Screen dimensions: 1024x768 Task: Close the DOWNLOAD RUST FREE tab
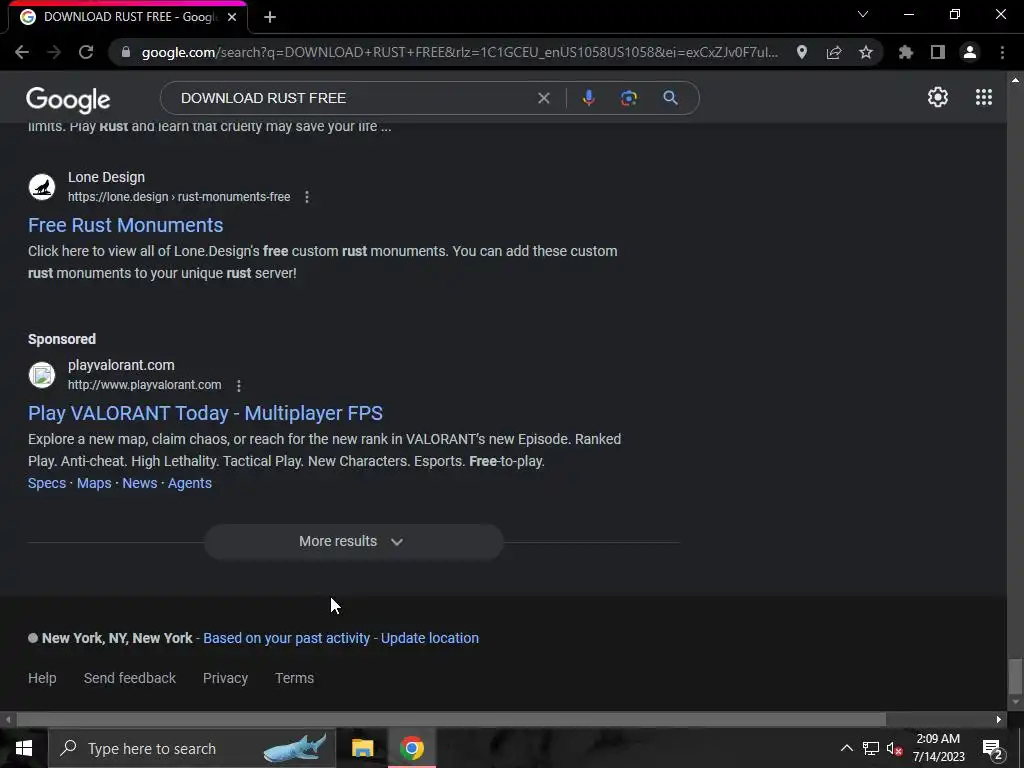pos(232,17)
